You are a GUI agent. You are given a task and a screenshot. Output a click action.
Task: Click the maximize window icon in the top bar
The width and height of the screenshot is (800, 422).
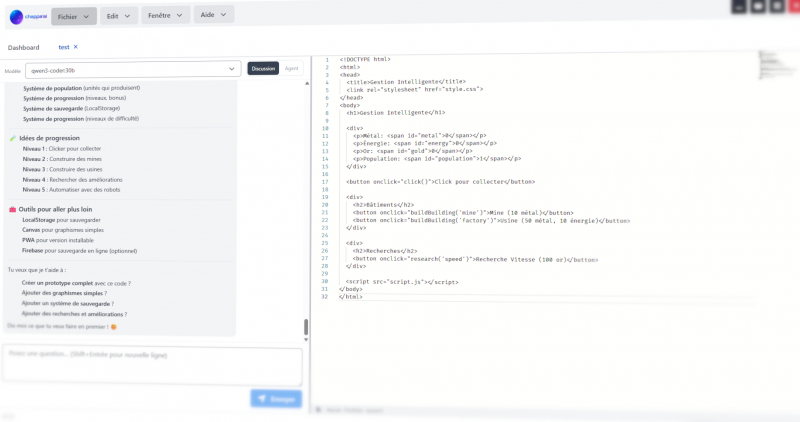(x=757, y=6)
